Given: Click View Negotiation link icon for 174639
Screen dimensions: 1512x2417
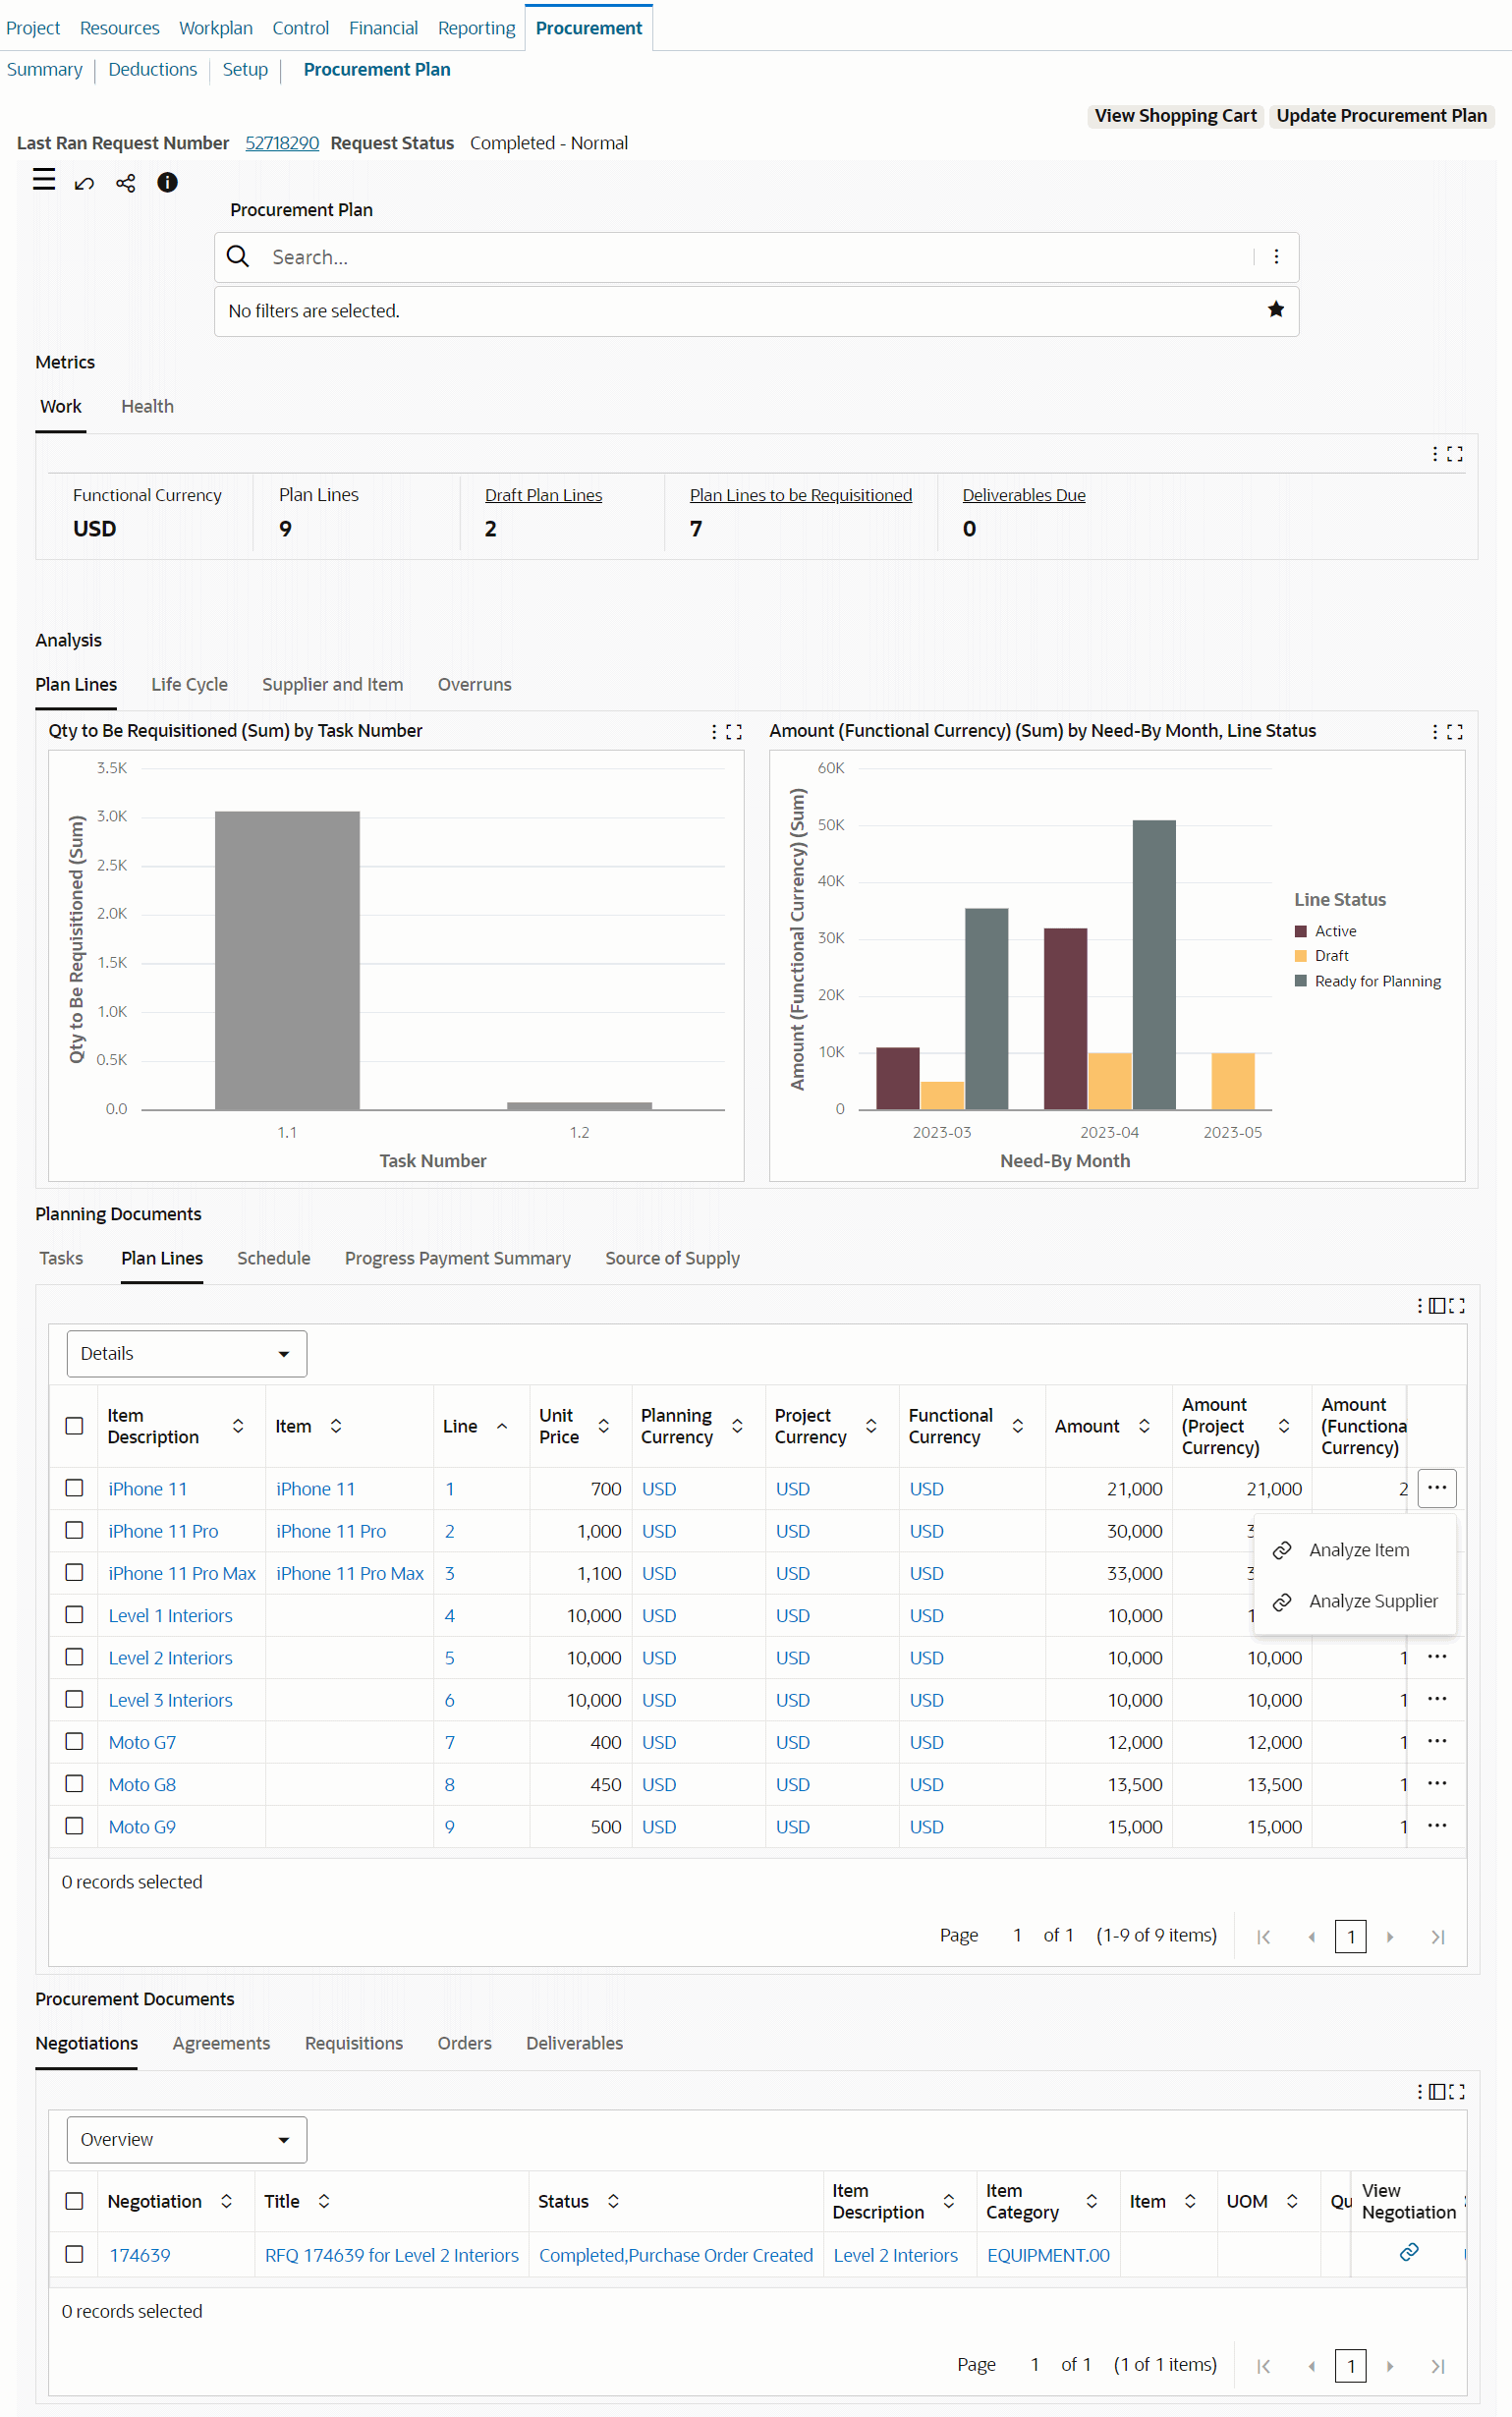Looking at the screenshot, I should (1409, 2252).
